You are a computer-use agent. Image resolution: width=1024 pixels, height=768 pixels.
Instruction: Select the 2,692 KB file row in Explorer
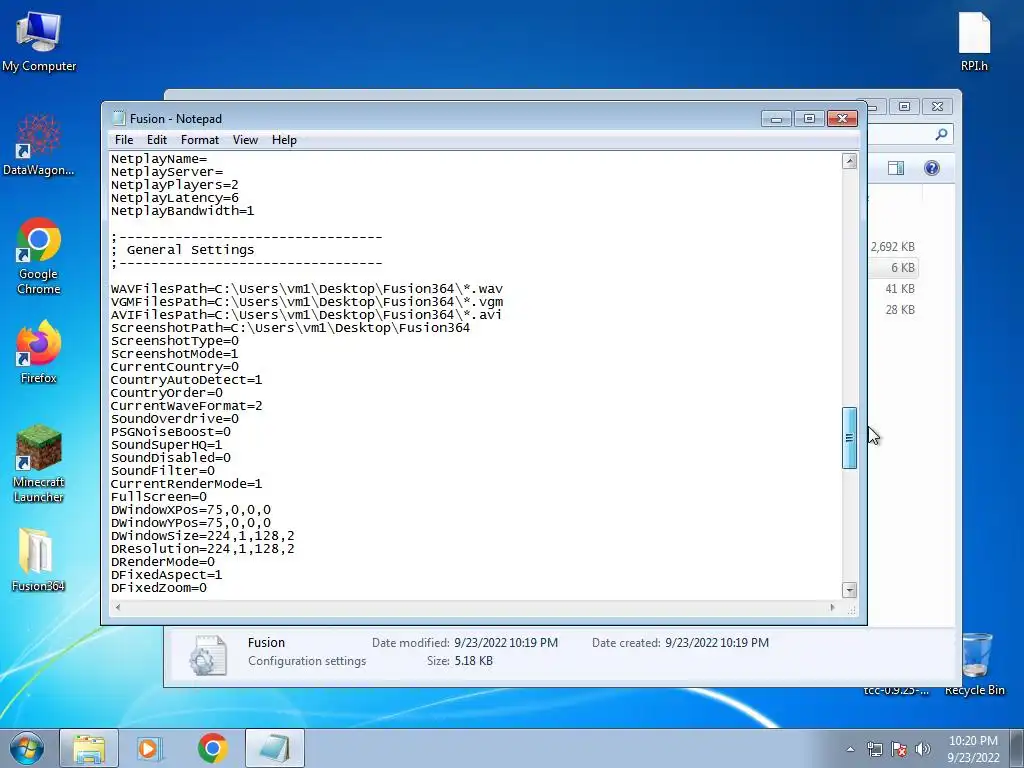[893, 247]
